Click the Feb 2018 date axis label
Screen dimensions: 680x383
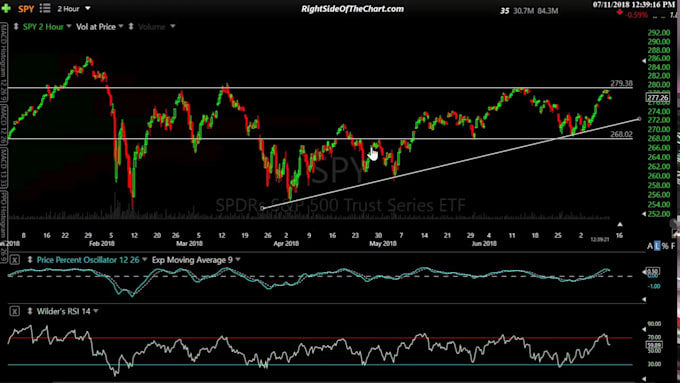point(102,244)
